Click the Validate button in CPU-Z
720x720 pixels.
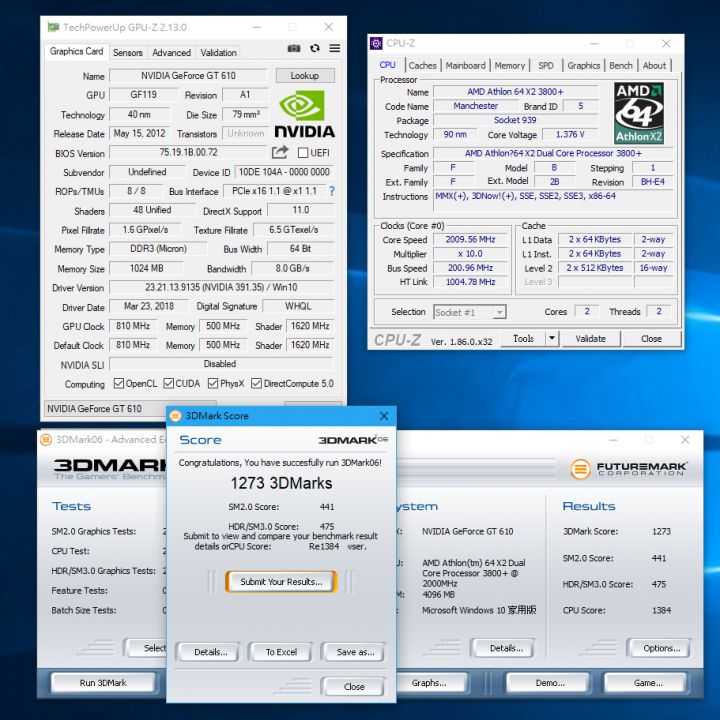pos(591,339)
